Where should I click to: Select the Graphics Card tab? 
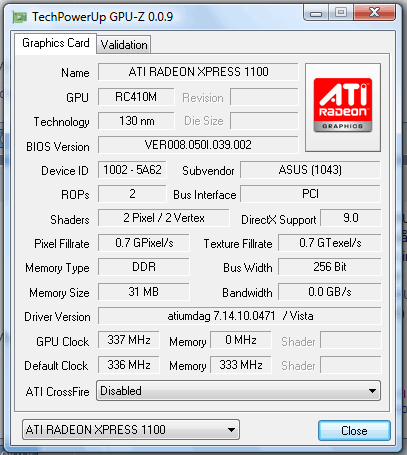(56, 43)
